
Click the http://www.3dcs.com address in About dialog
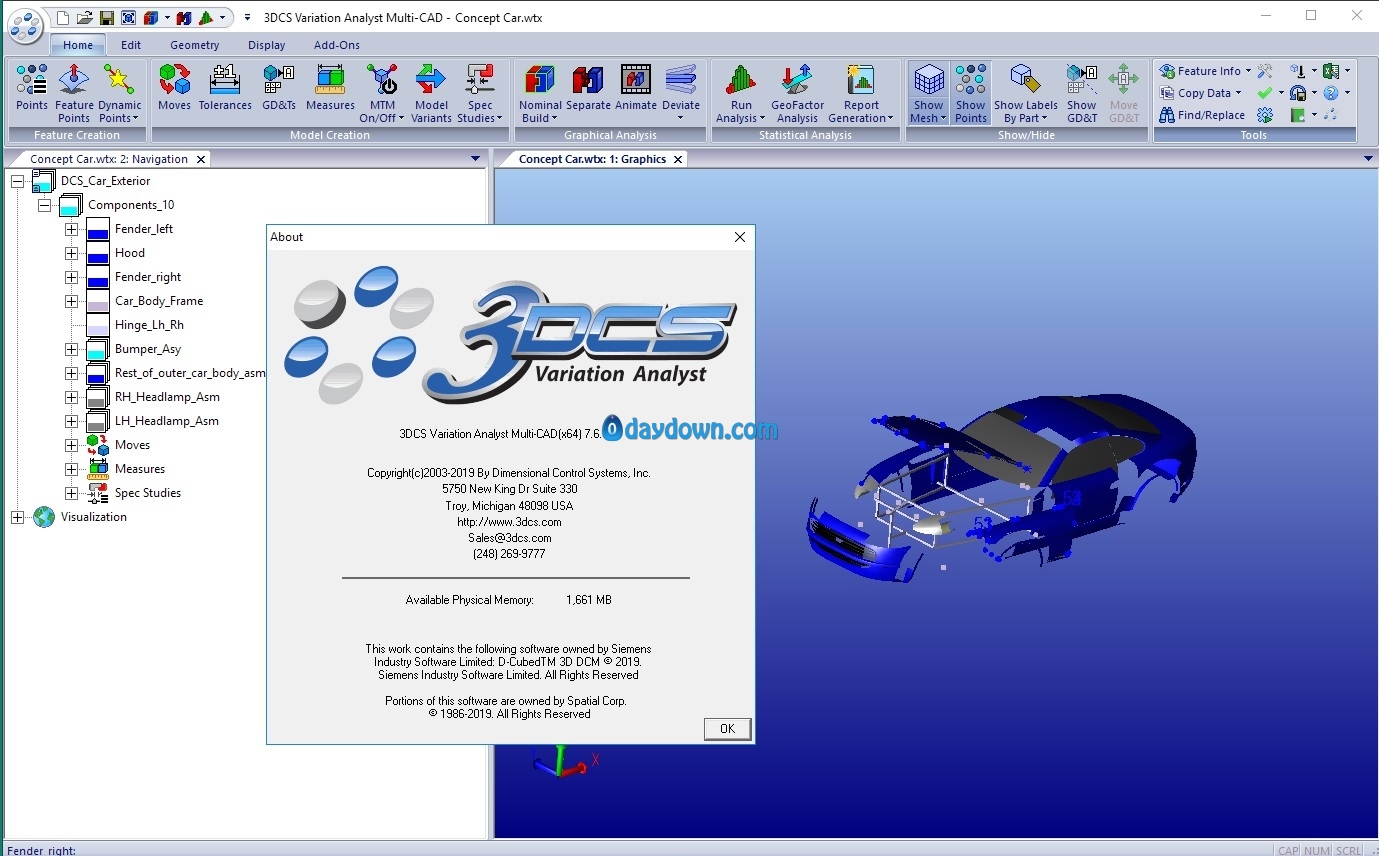tap(509, 522)
